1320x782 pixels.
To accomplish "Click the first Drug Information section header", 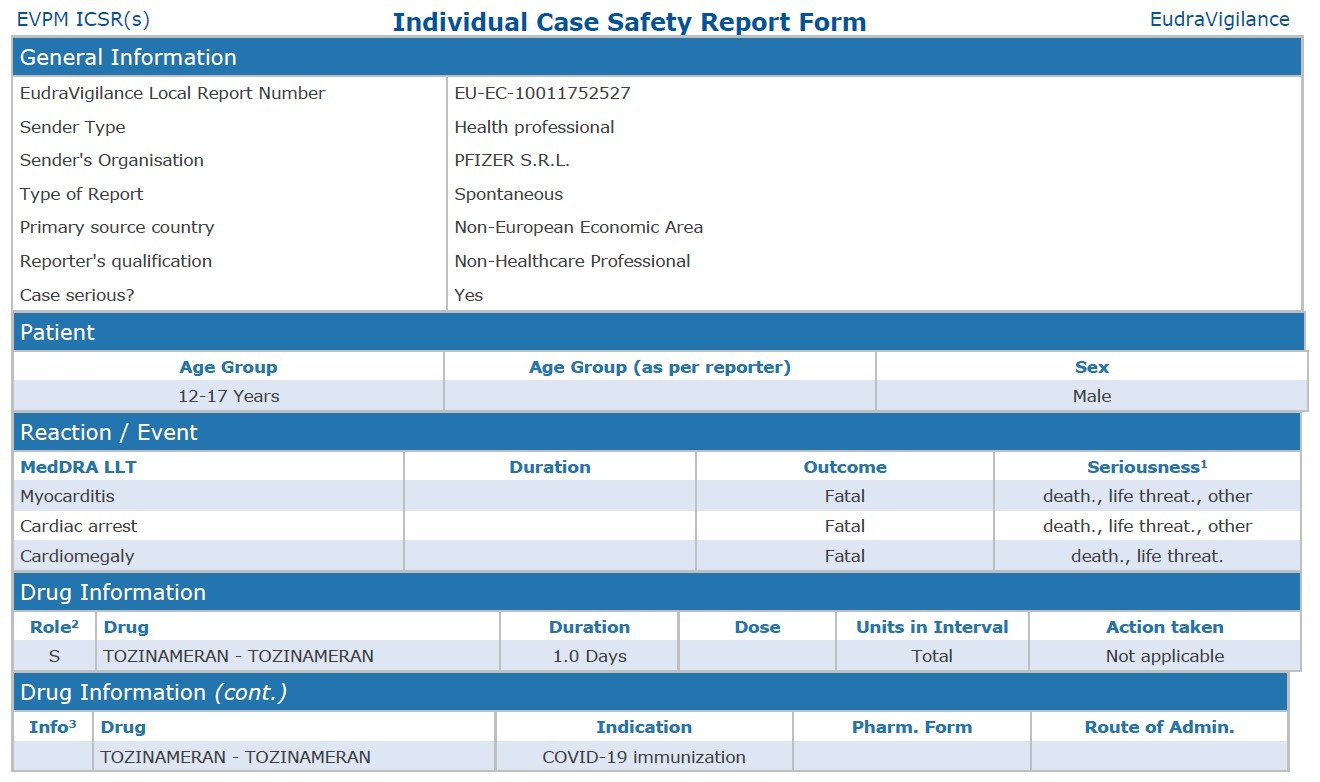I will (113, 592).
